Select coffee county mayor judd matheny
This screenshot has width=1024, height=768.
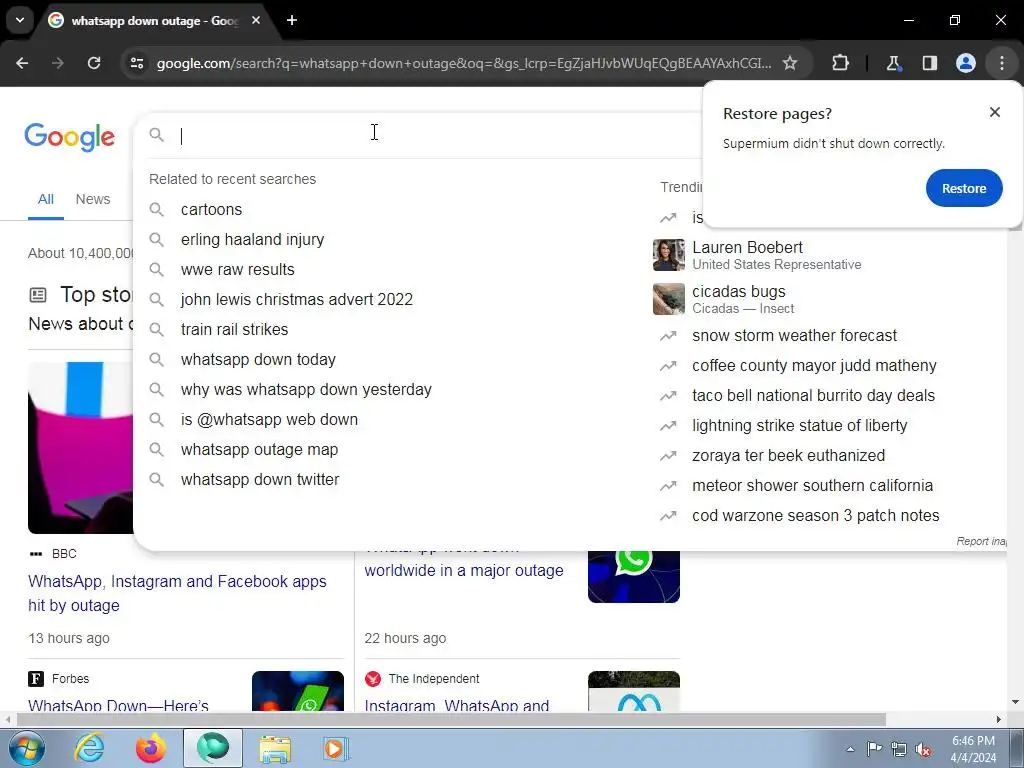tap(814, 366)
